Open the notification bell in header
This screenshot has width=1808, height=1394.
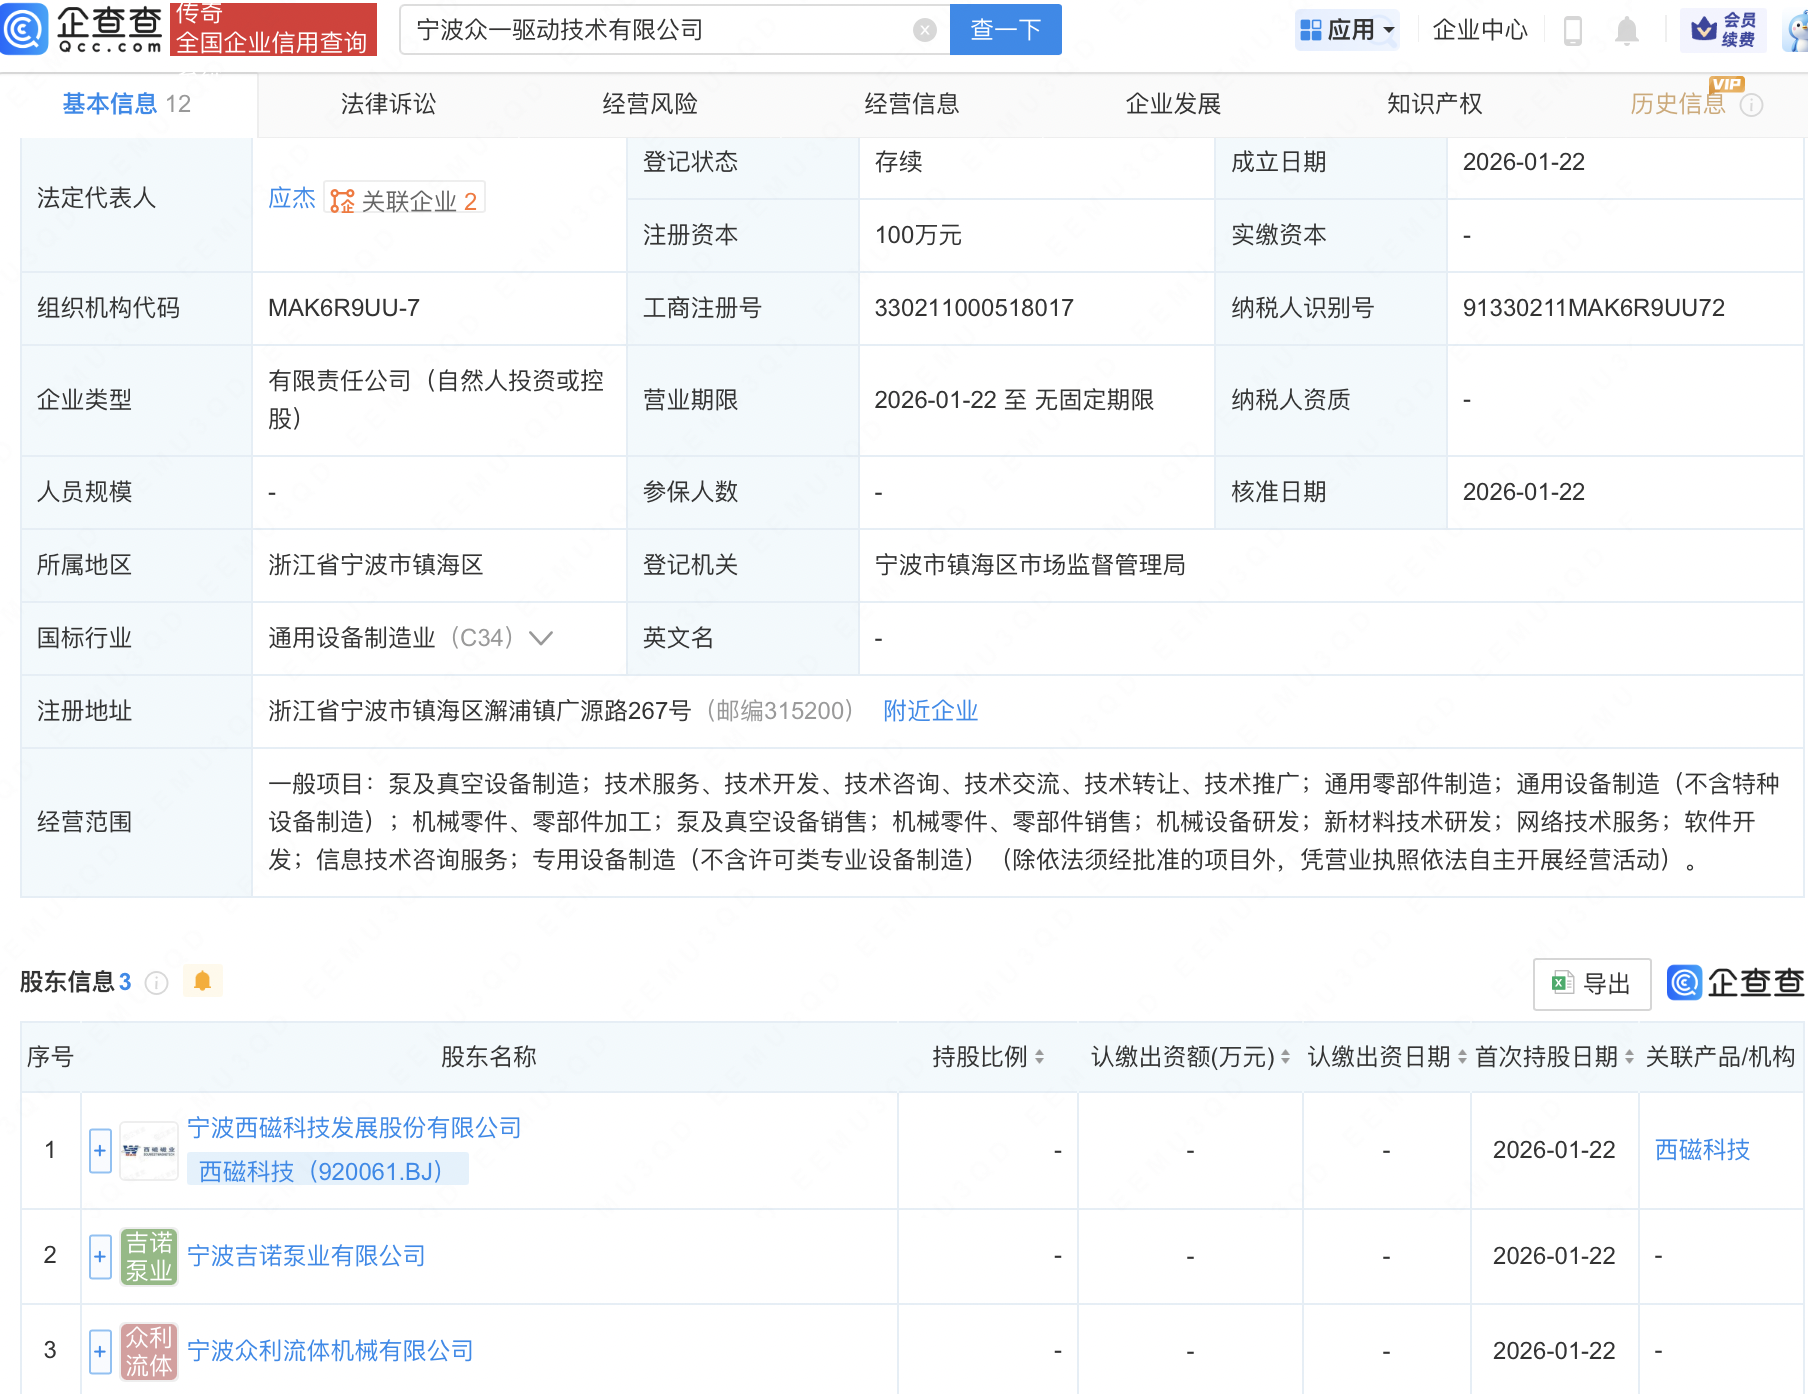(x=1626, y=31)
